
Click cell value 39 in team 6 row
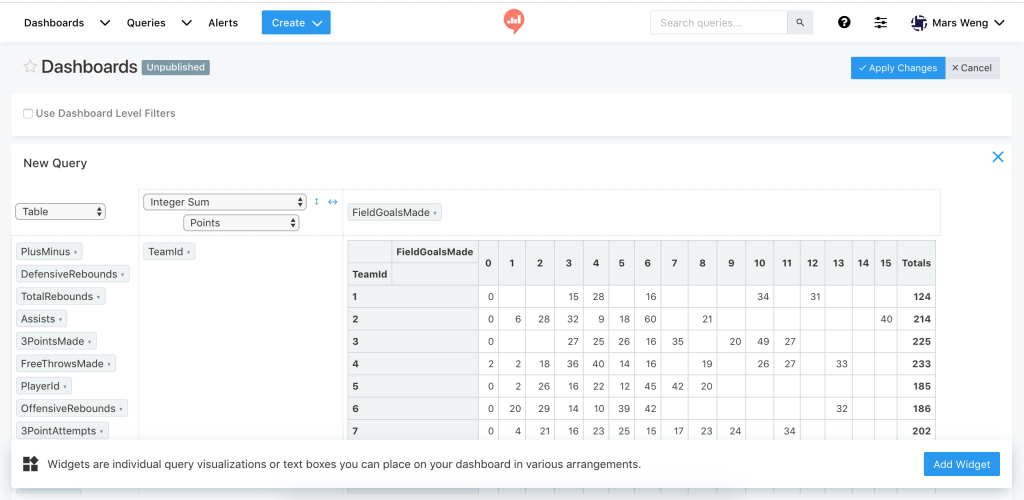pos(624,409)
